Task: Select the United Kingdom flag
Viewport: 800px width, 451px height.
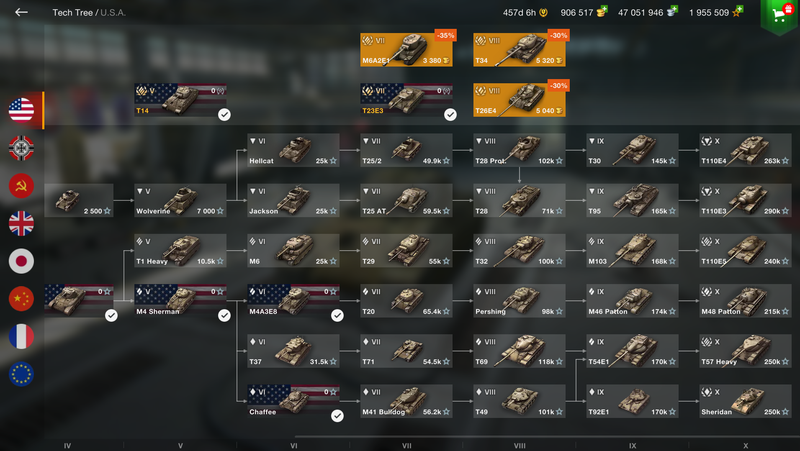Action: coord(21,223)
